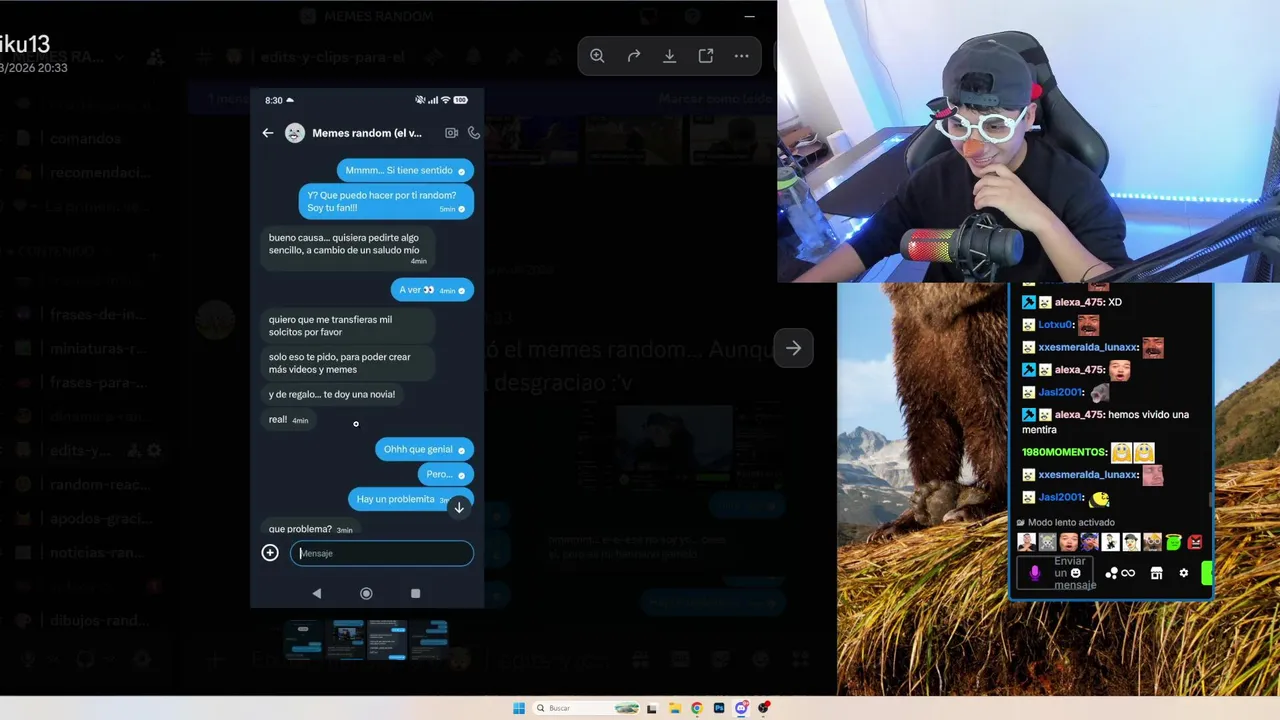Image resolution: width=1280 pixels, height=720 pixels.
Task: Zoom in on the Discord image viewer
Action: pyautogui.click(x=597, y=56)
